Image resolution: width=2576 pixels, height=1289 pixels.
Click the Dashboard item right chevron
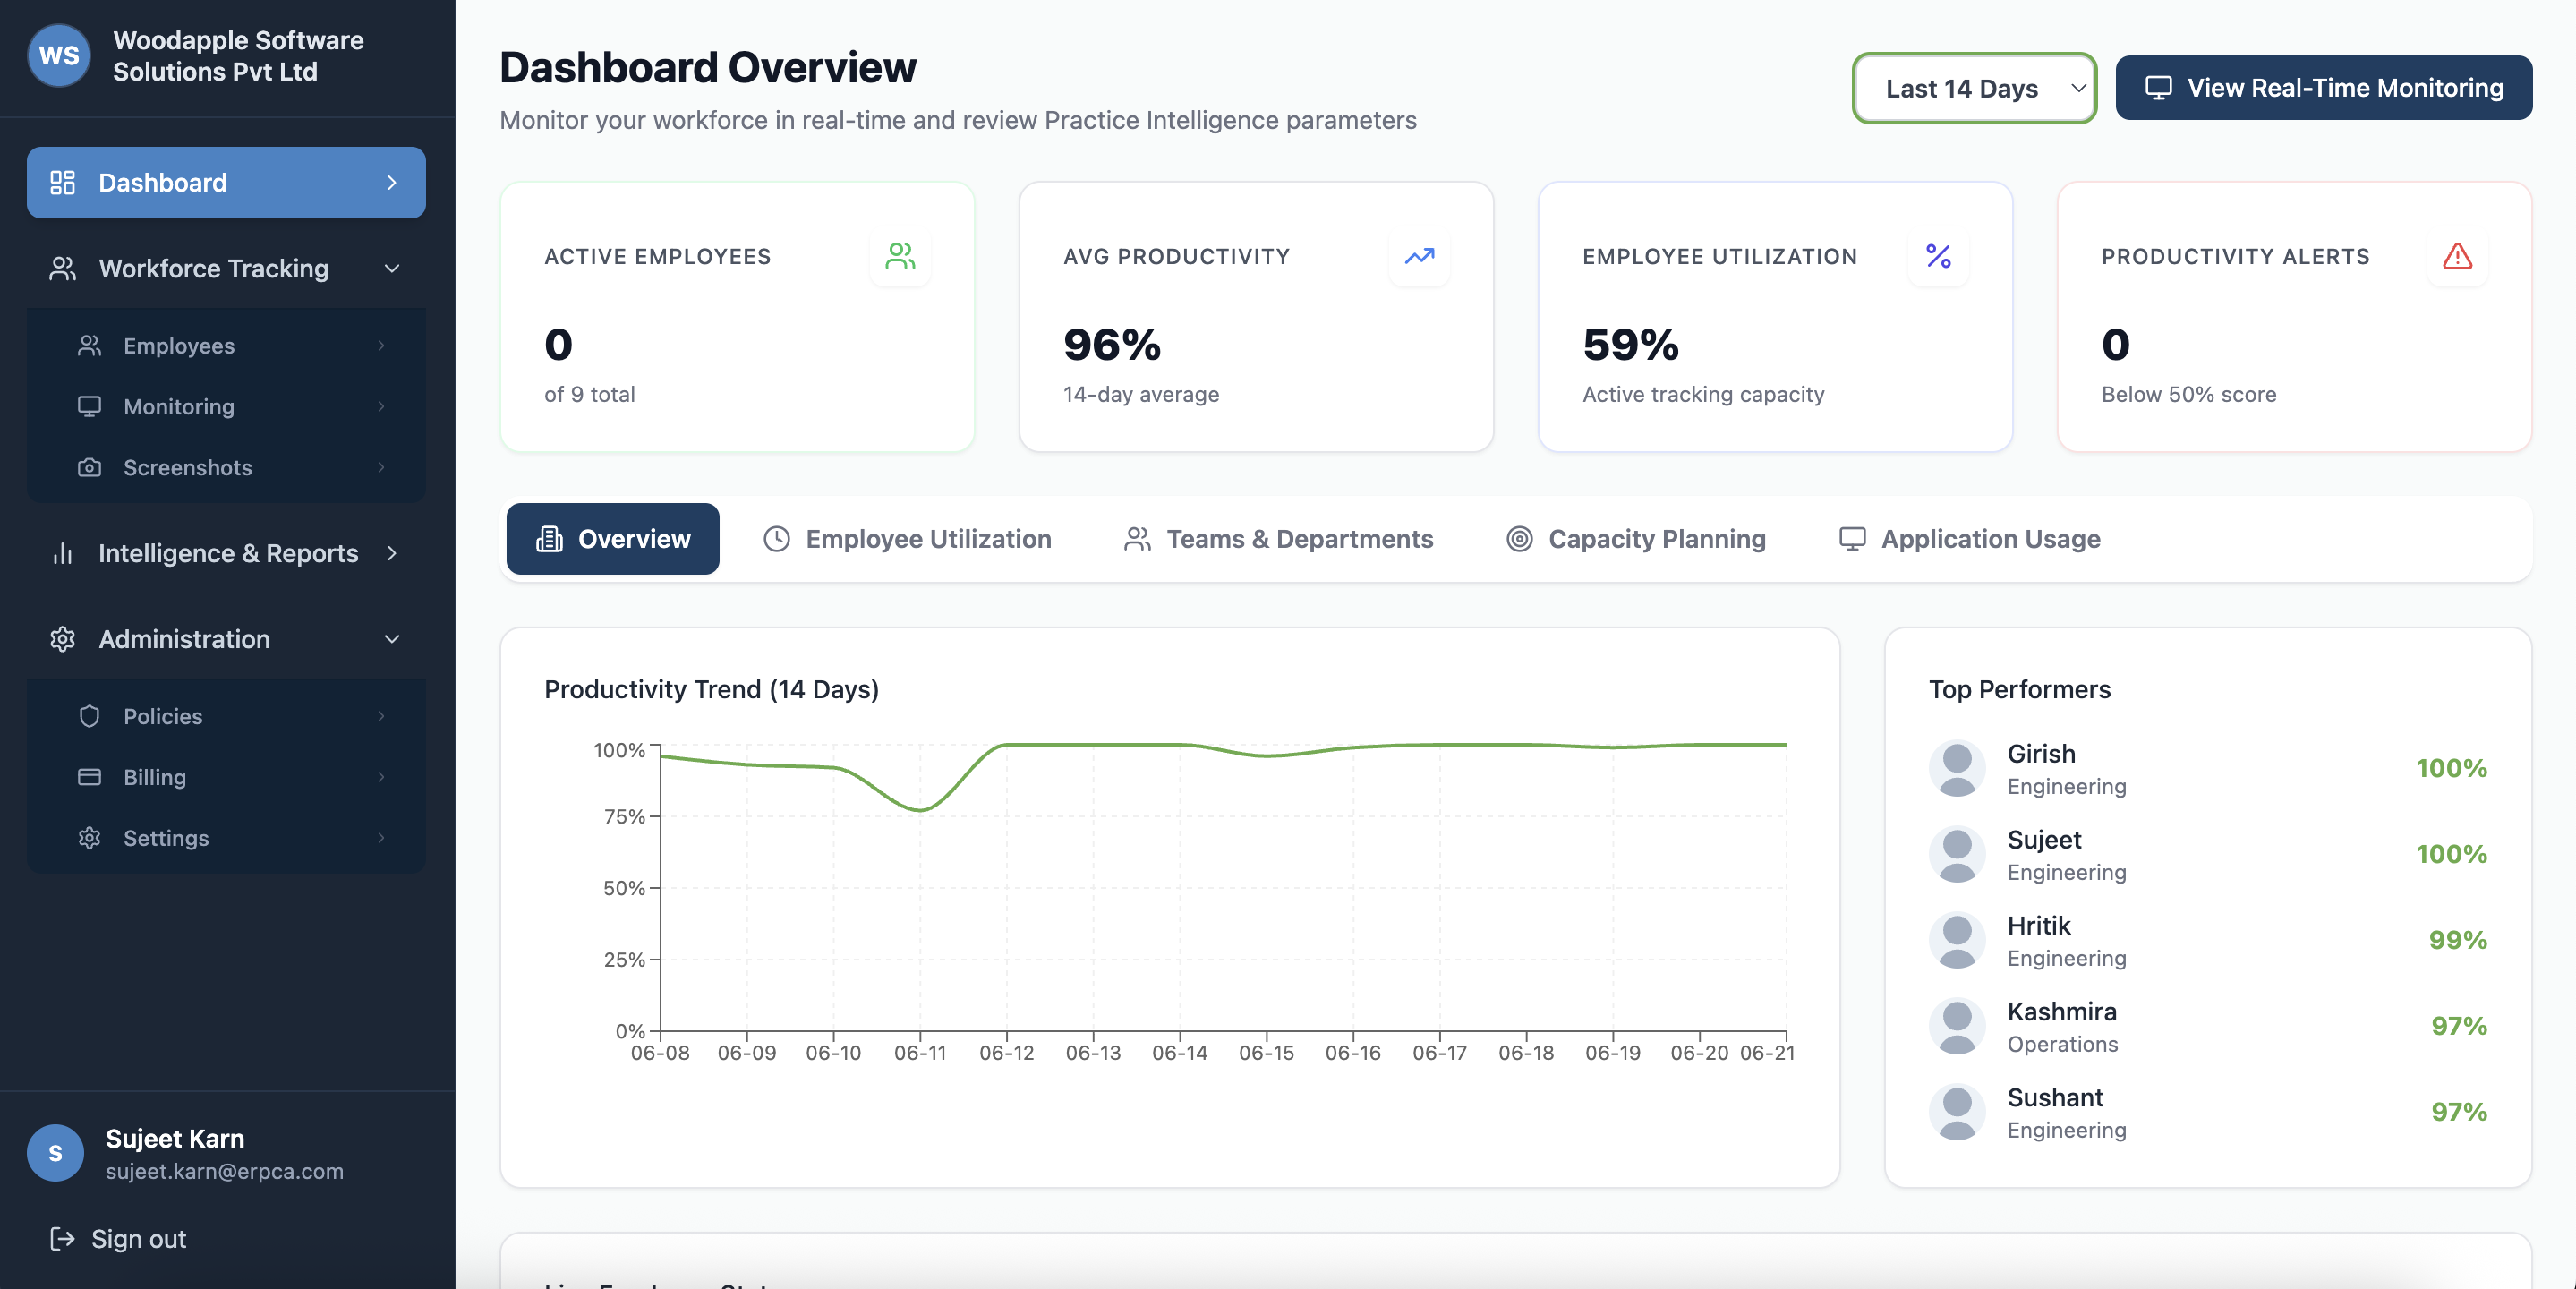[x=392, y=182]
